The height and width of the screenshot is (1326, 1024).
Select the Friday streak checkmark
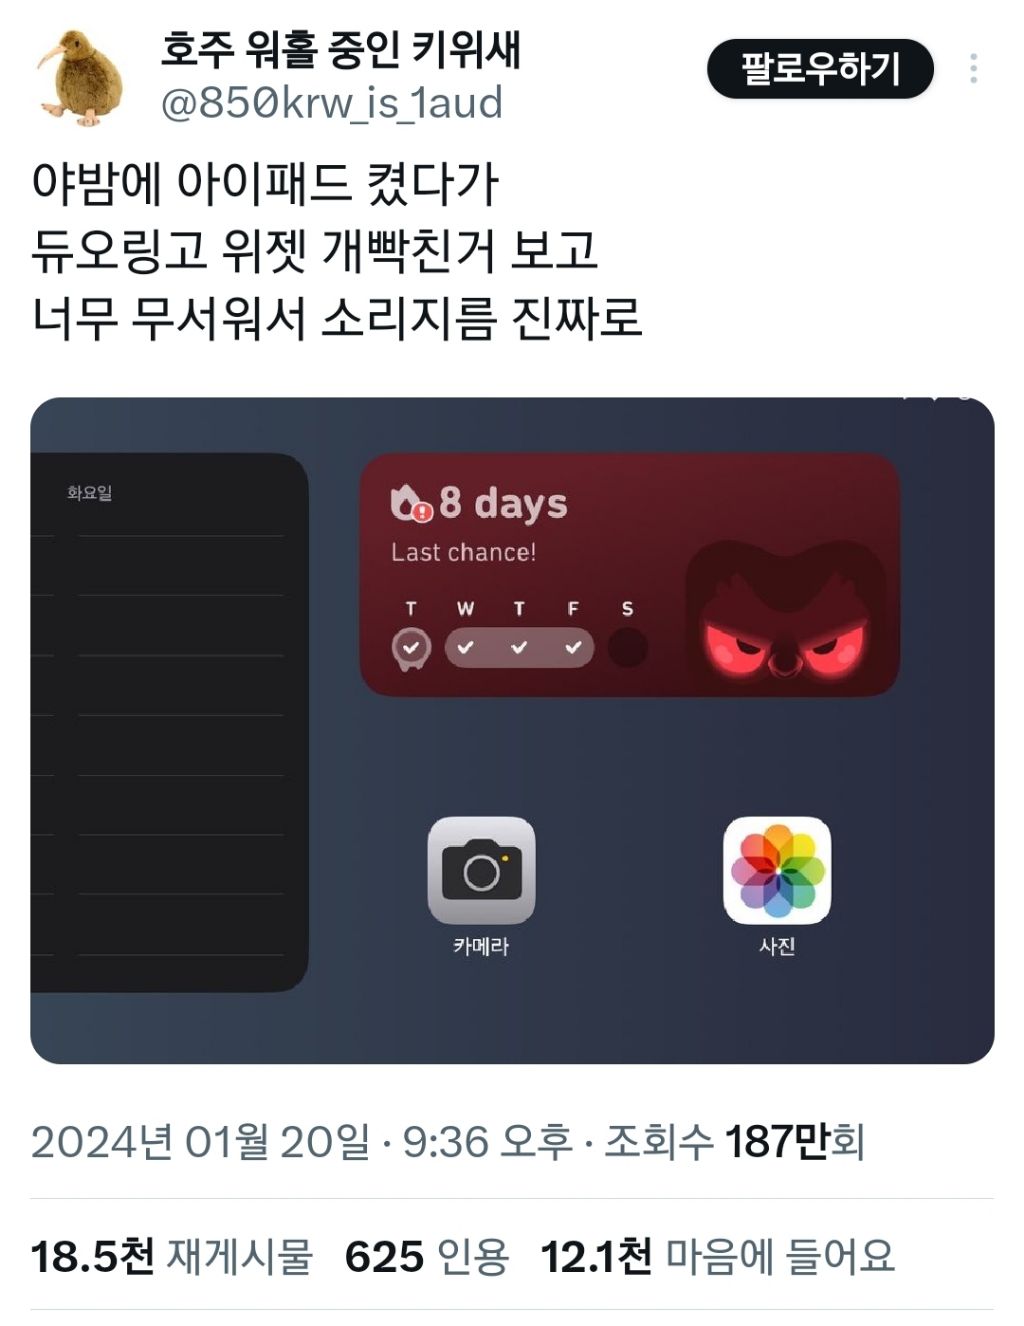573,648
